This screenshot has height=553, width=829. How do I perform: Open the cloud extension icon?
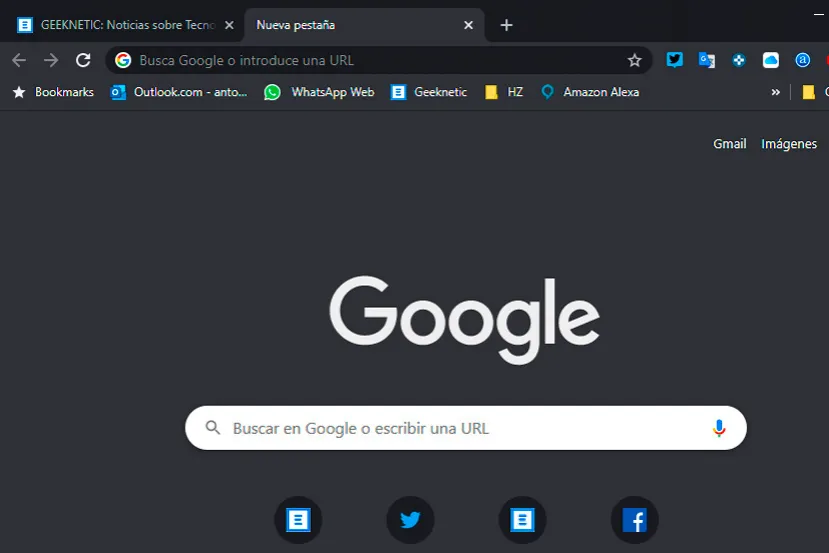[771, 60]
